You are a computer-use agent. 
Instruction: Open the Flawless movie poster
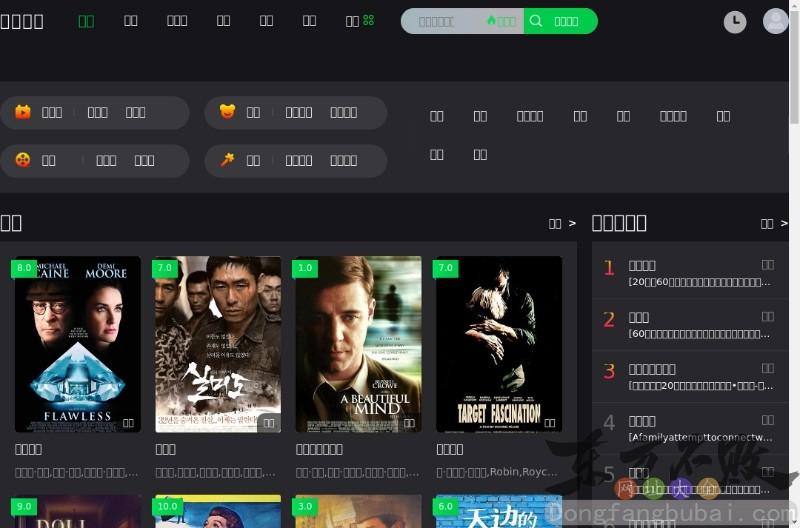(x=78, y=343)
